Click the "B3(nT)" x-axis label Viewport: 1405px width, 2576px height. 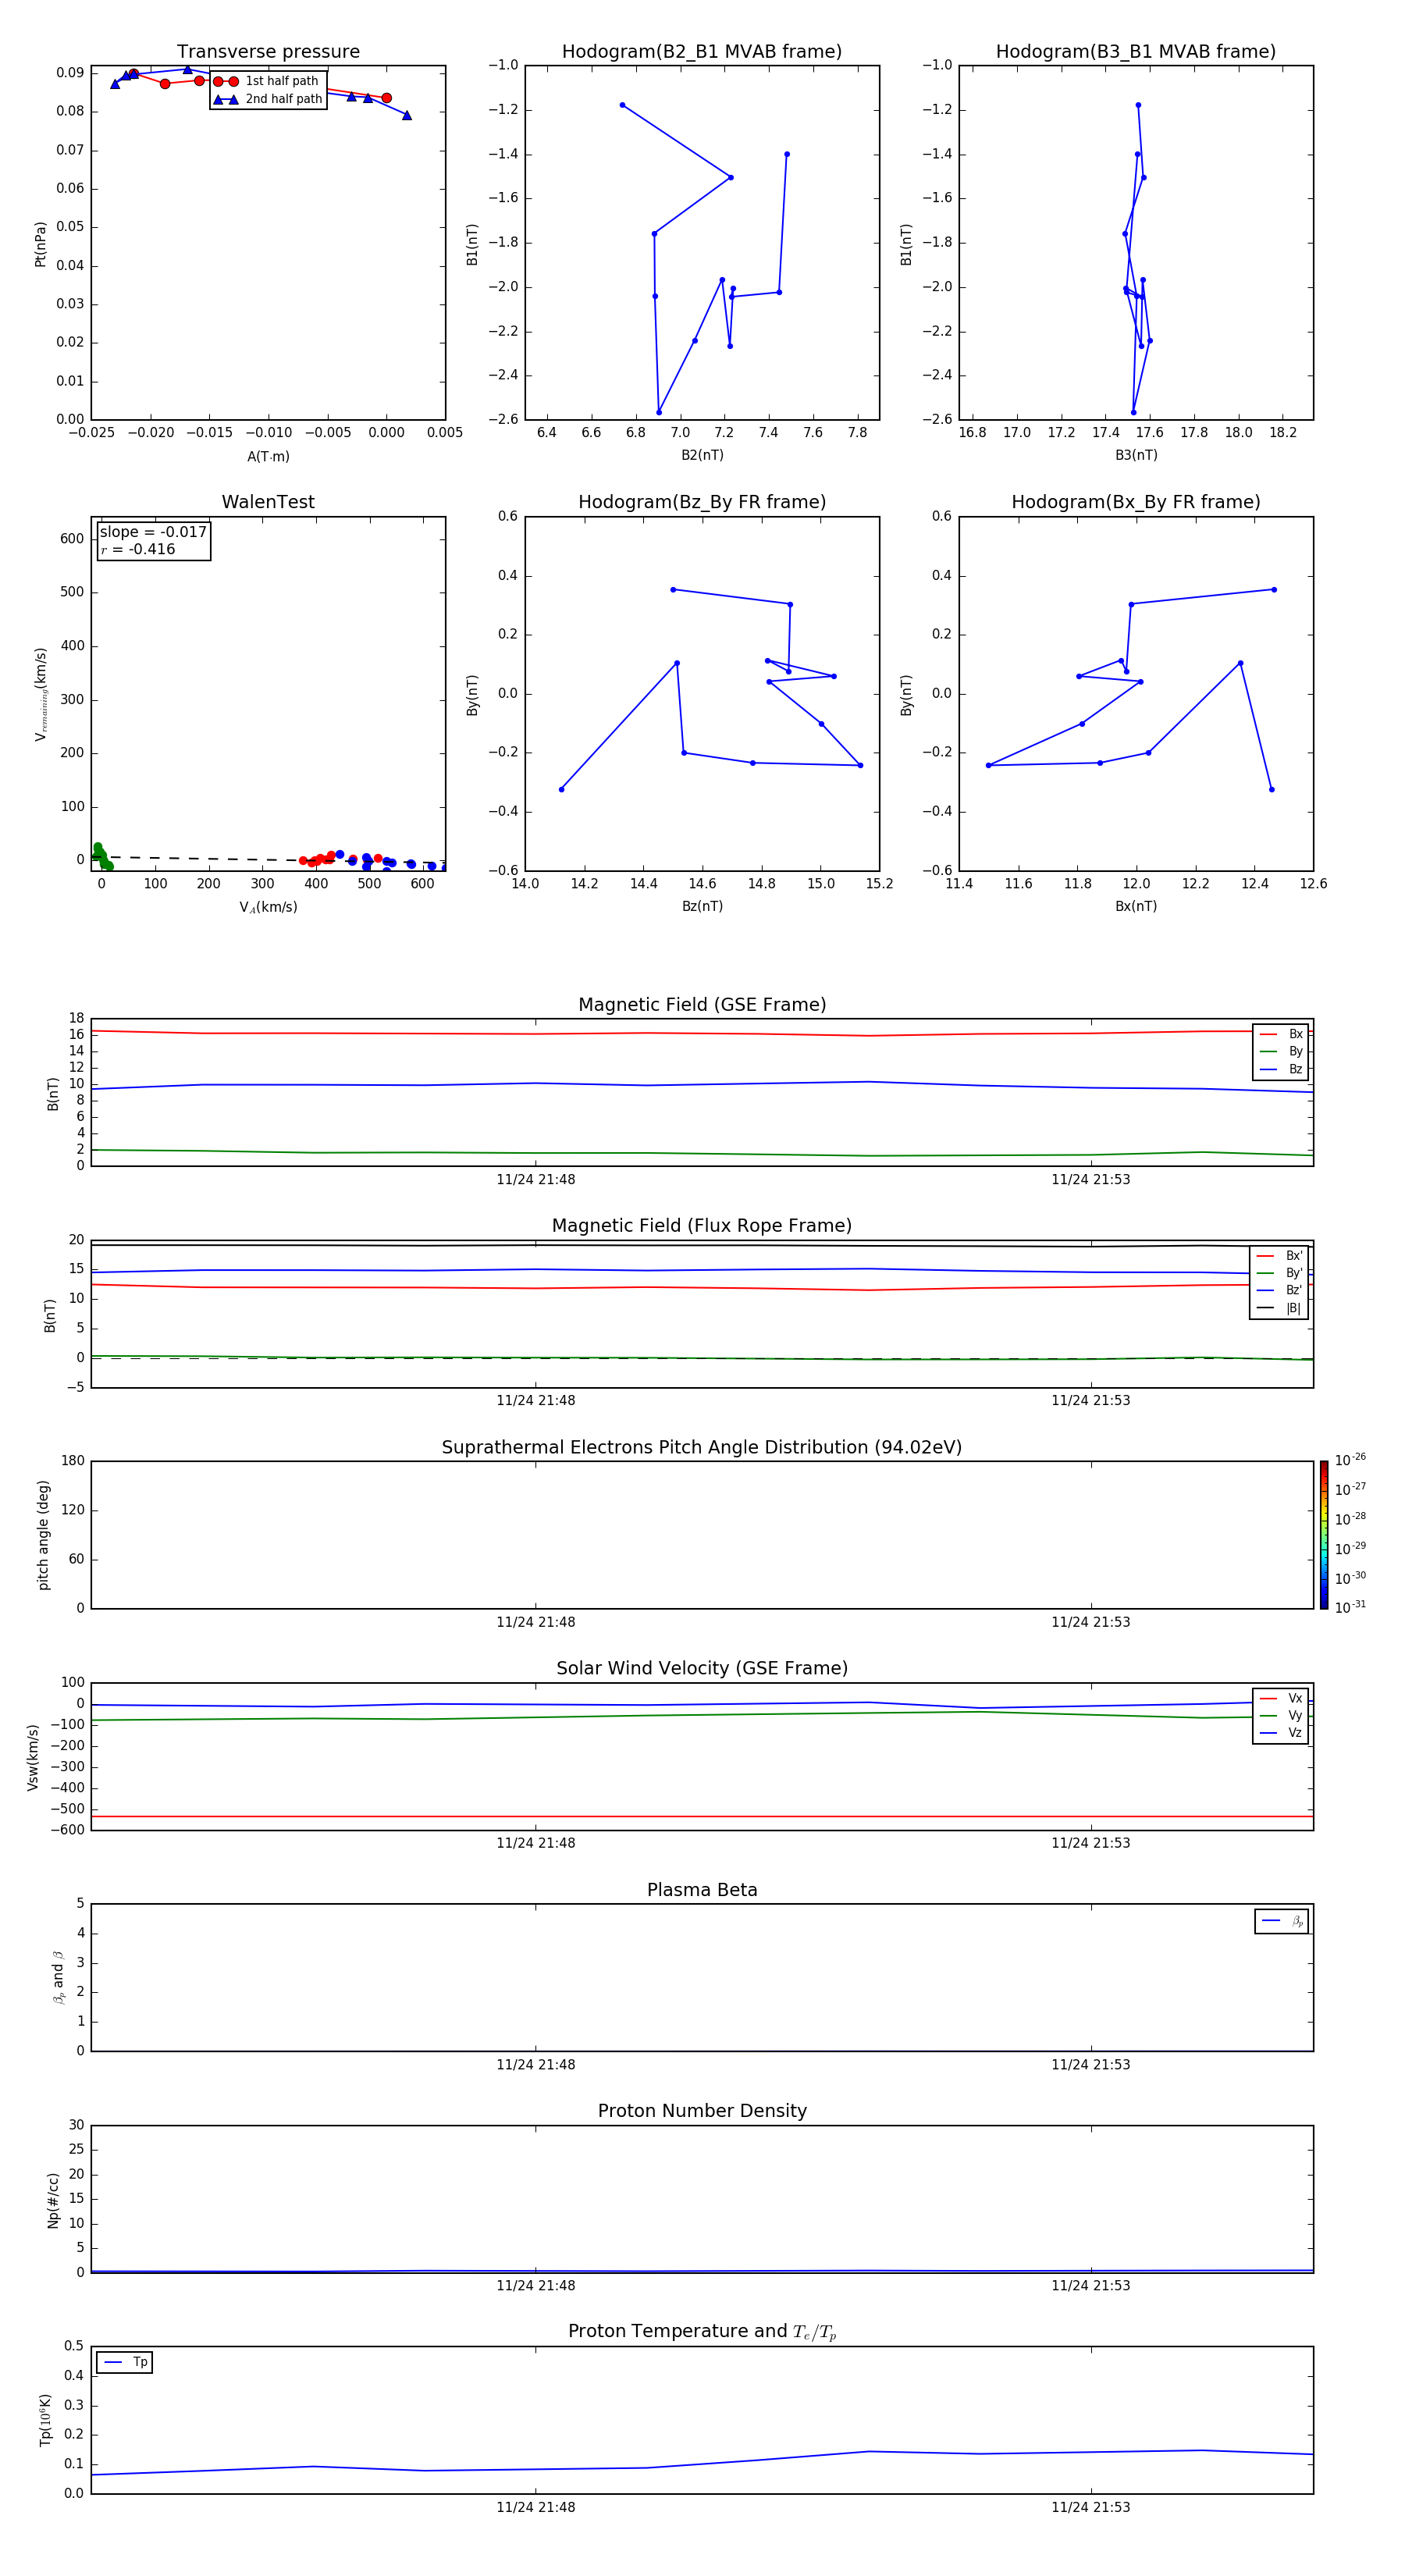(1136, 455)
